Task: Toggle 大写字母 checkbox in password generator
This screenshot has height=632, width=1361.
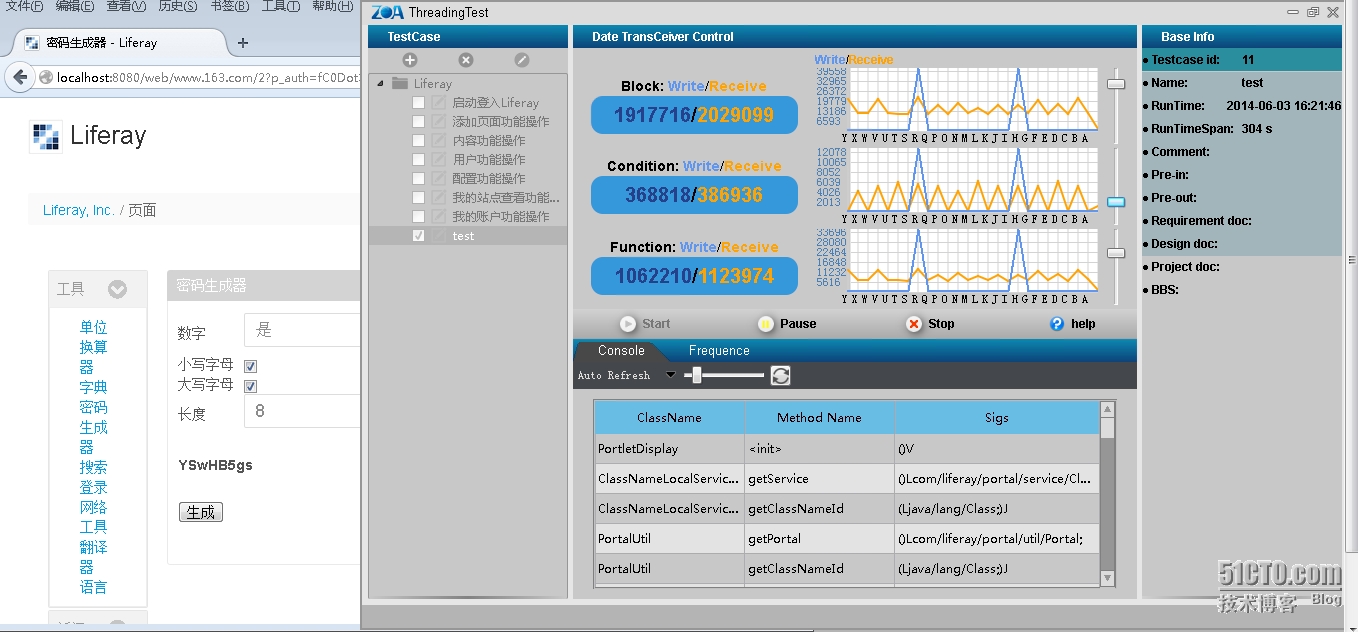Action: [x=251, y=386]
